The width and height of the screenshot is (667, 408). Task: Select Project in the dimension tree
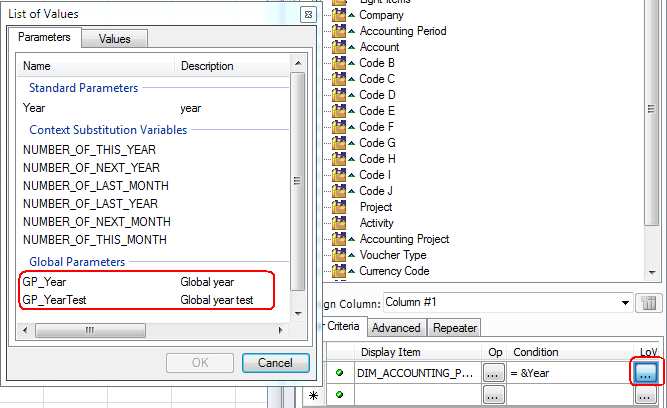coord(376,207)
